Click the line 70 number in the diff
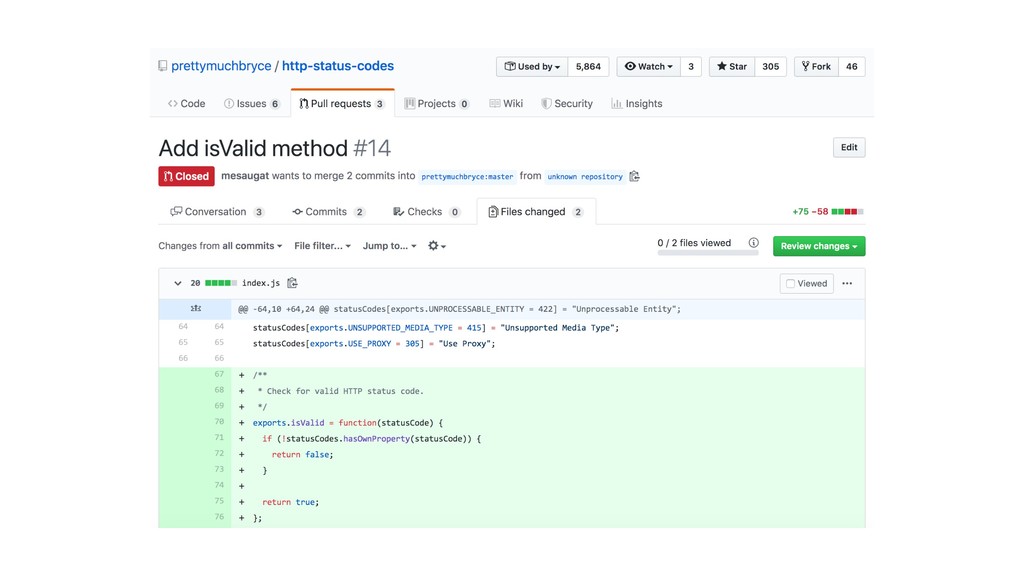The width and height of the screenshot is (1024, 576). click(218, 422)
